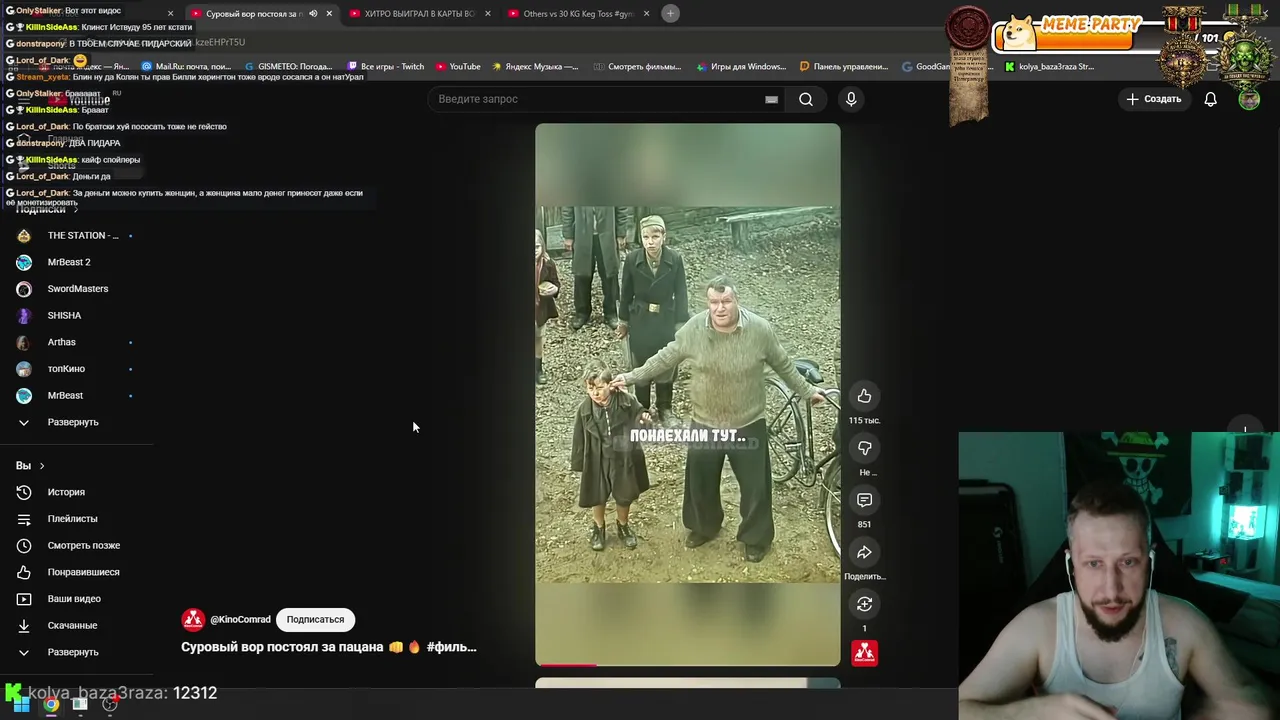
Task: Click the remix icon under share
Action: click(864, 604)
